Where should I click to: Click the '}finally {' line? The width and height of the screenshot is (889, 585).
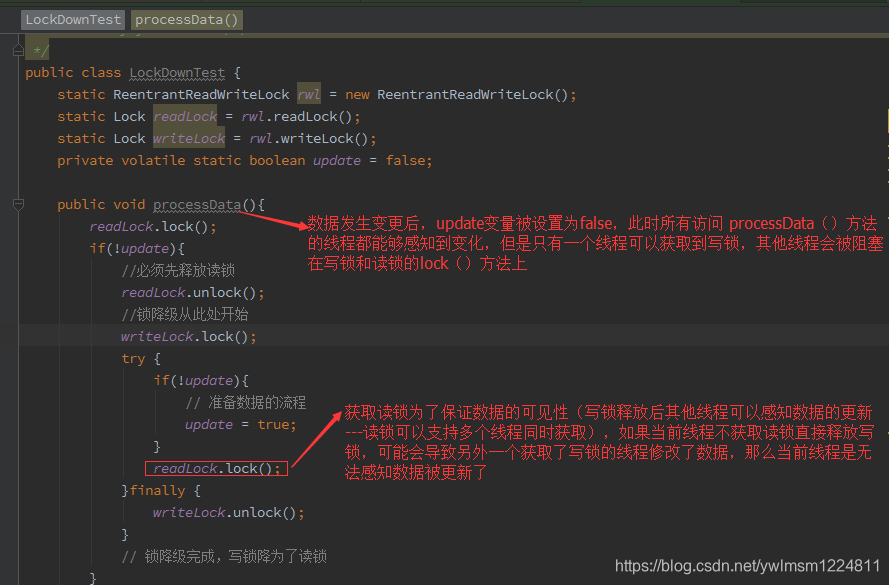coord(161,490)
